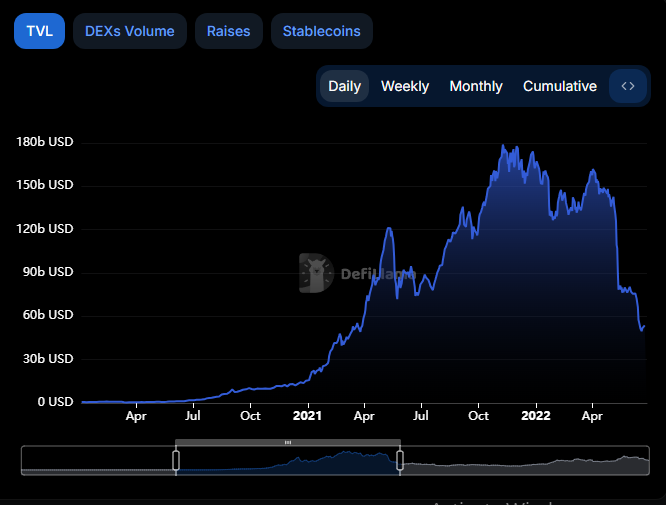Switch to the TVL tab
Viewport: 666px width, 505px height.
tap(39, 31)
